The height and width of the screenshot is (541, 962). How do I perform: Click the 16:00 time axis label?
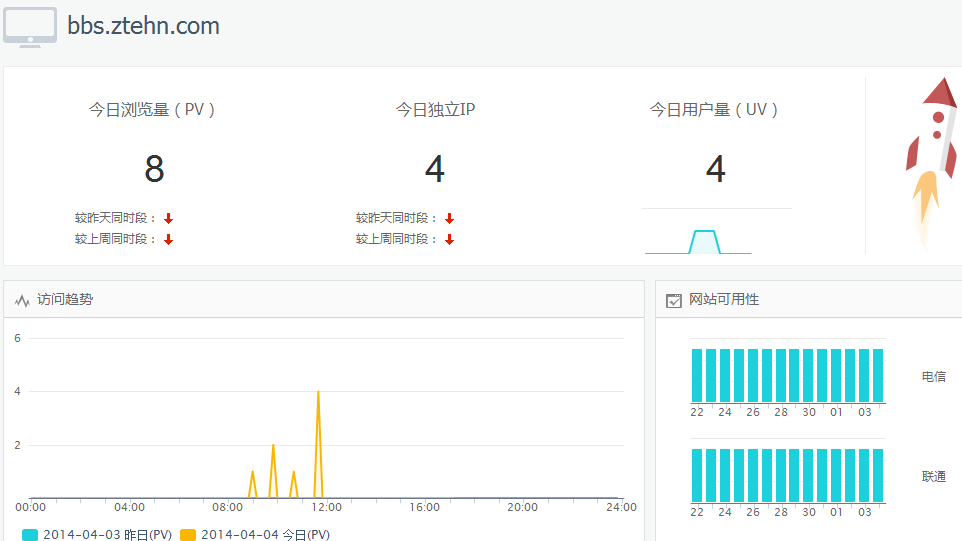[x=425, y=507]
